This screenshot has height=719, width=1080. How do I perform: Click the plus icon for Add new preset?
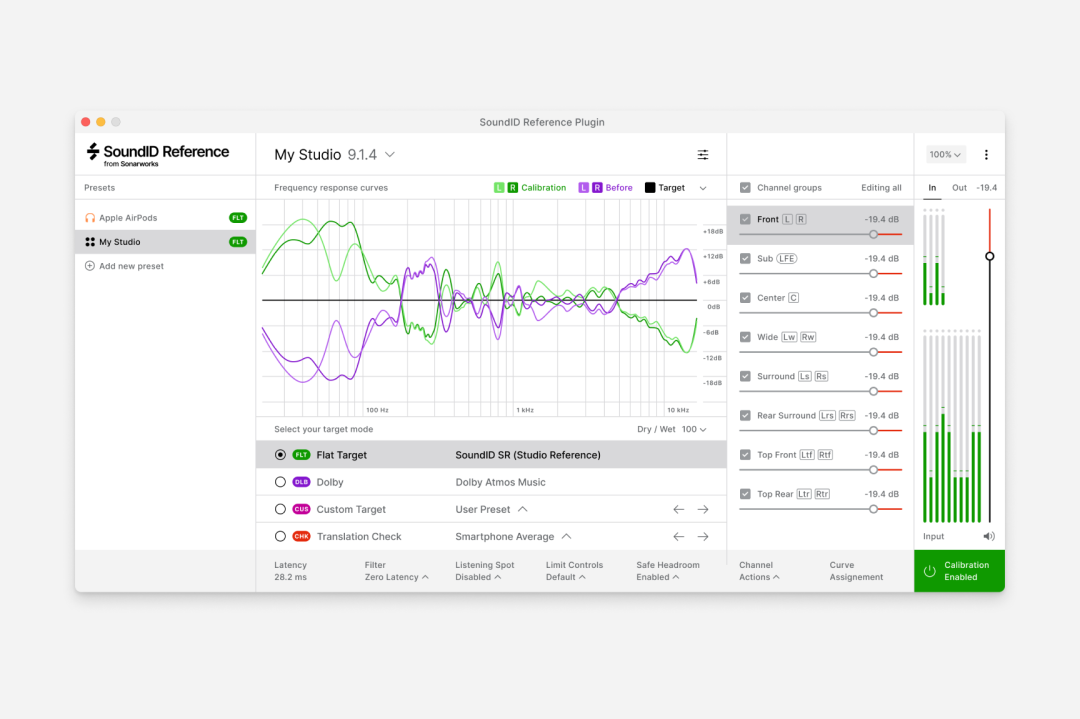pyautogui.click(x=90, y=266)
